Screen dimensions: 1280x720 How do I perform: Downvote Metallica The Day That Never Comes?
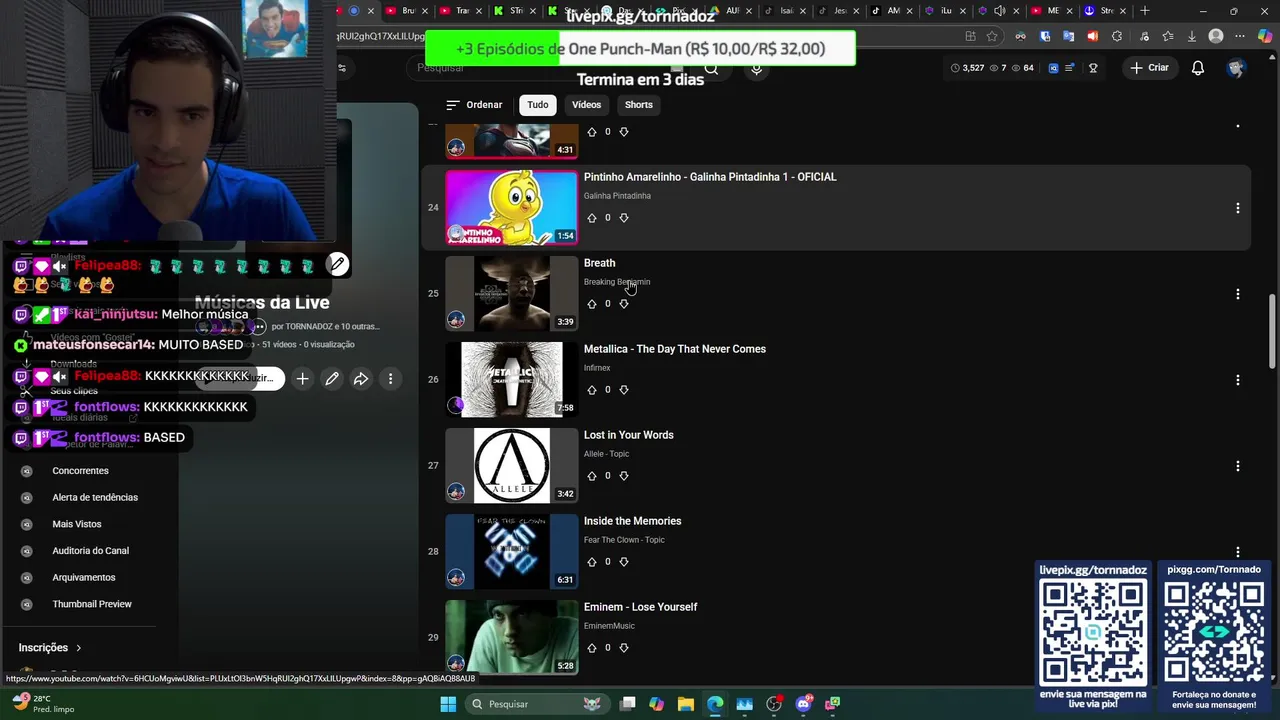tap(624, 390)
